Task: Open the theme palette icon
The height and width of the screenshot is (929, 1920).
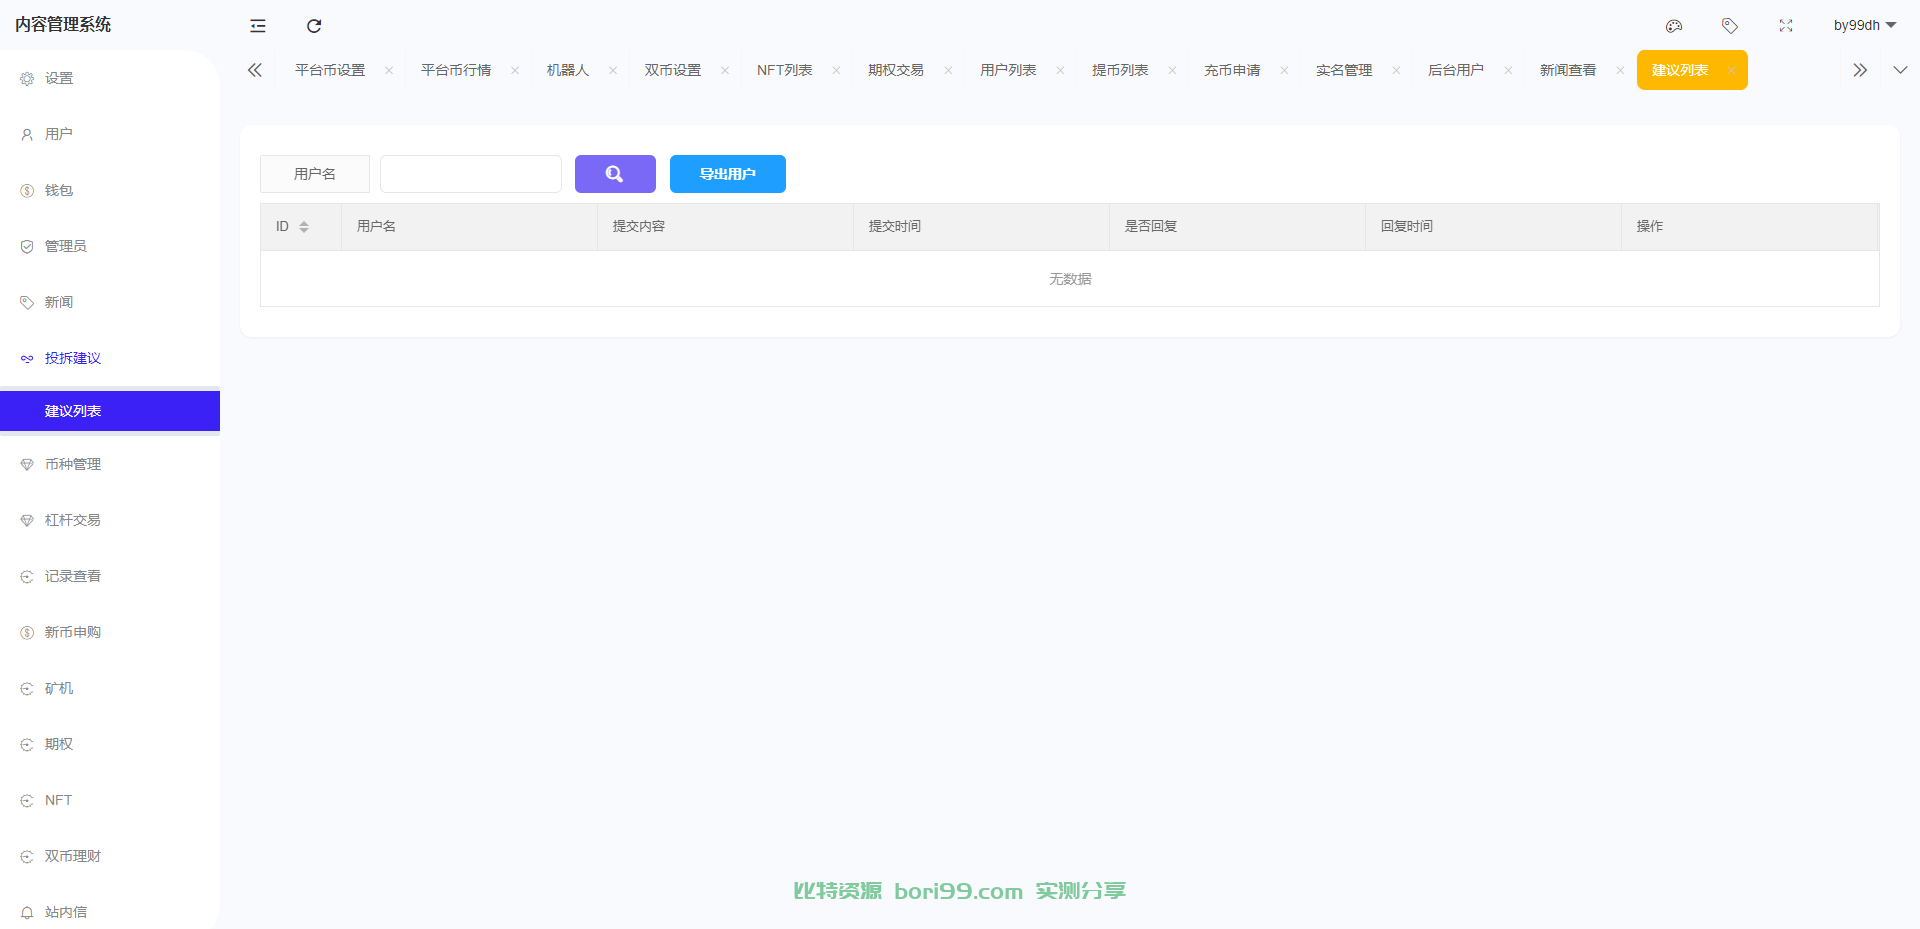Action: [x=1674, y=26]
